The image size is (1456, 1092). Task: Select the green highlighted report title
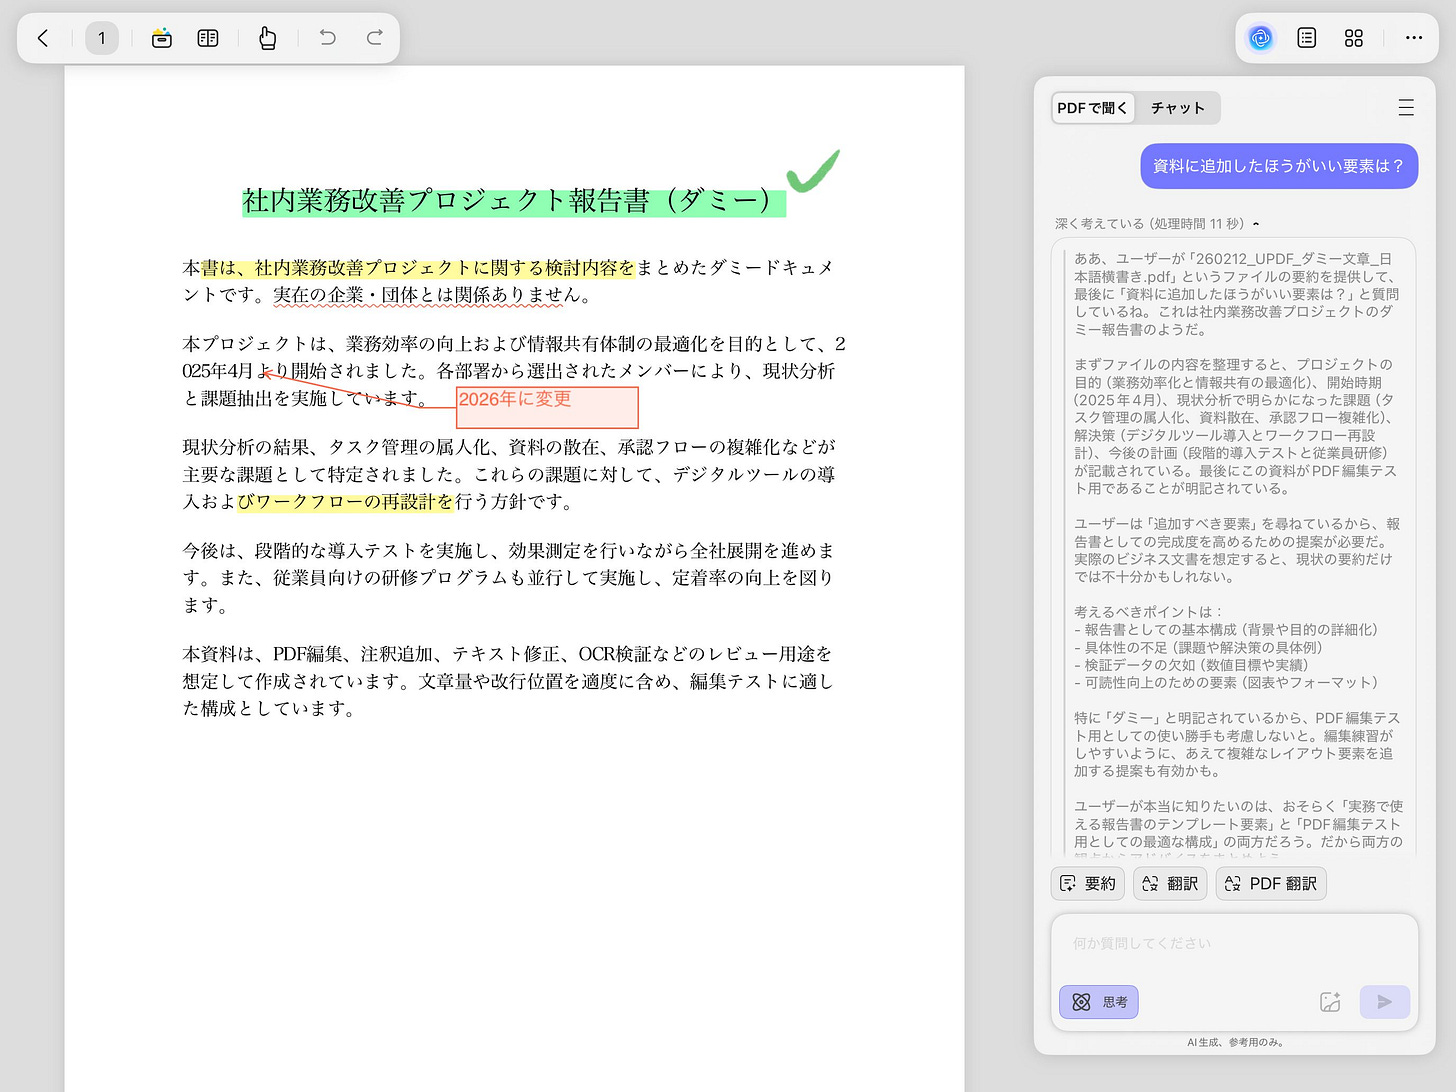512,200
